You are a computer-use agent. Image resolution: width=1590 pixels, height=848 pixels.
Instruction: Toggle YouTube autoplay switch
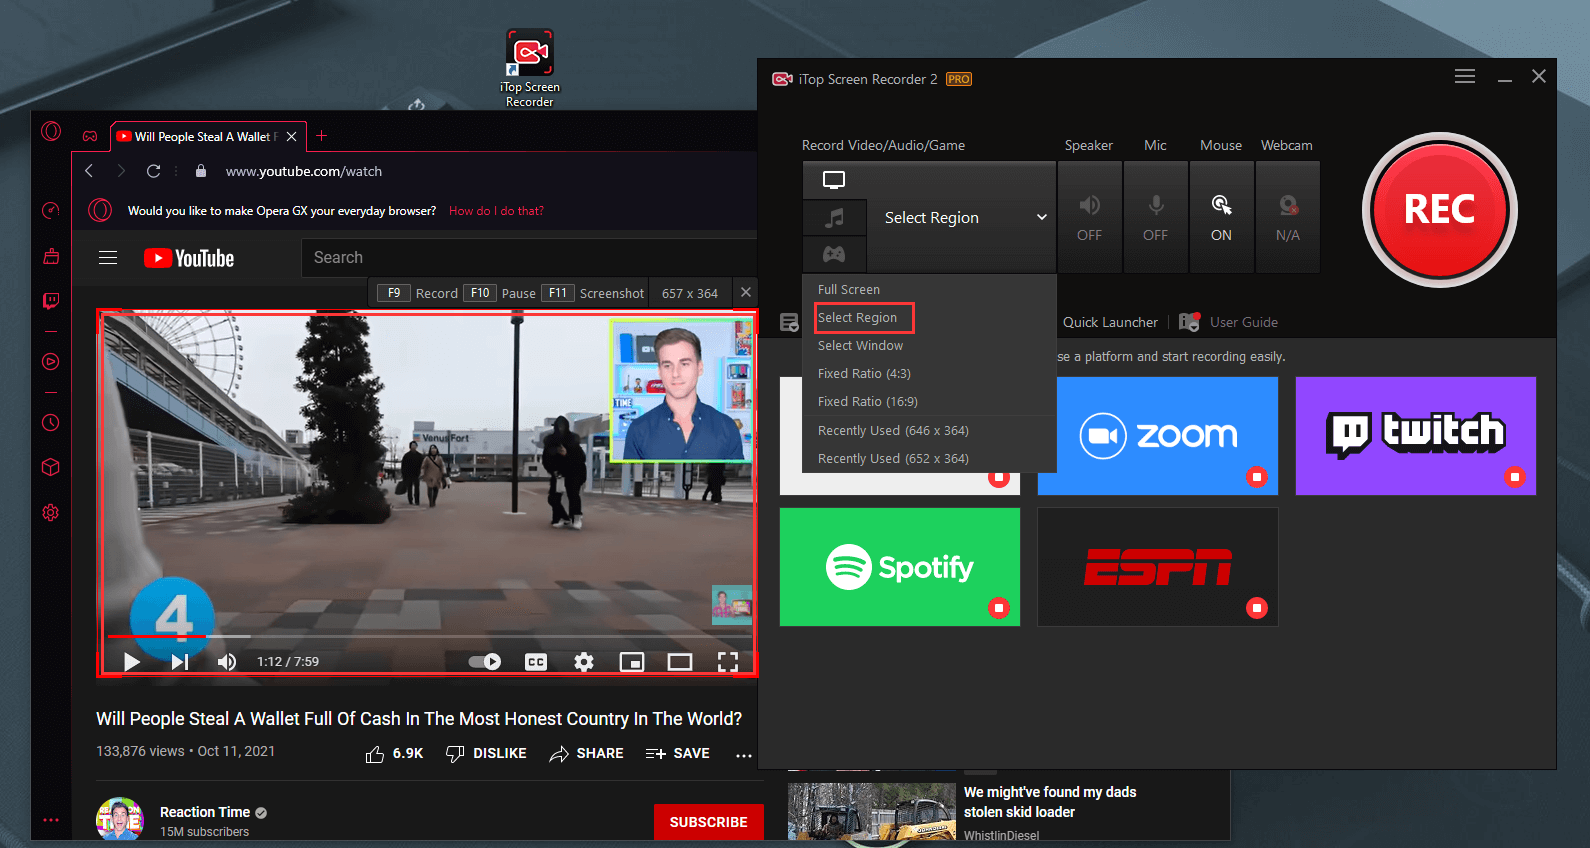(x=485, y=661)
